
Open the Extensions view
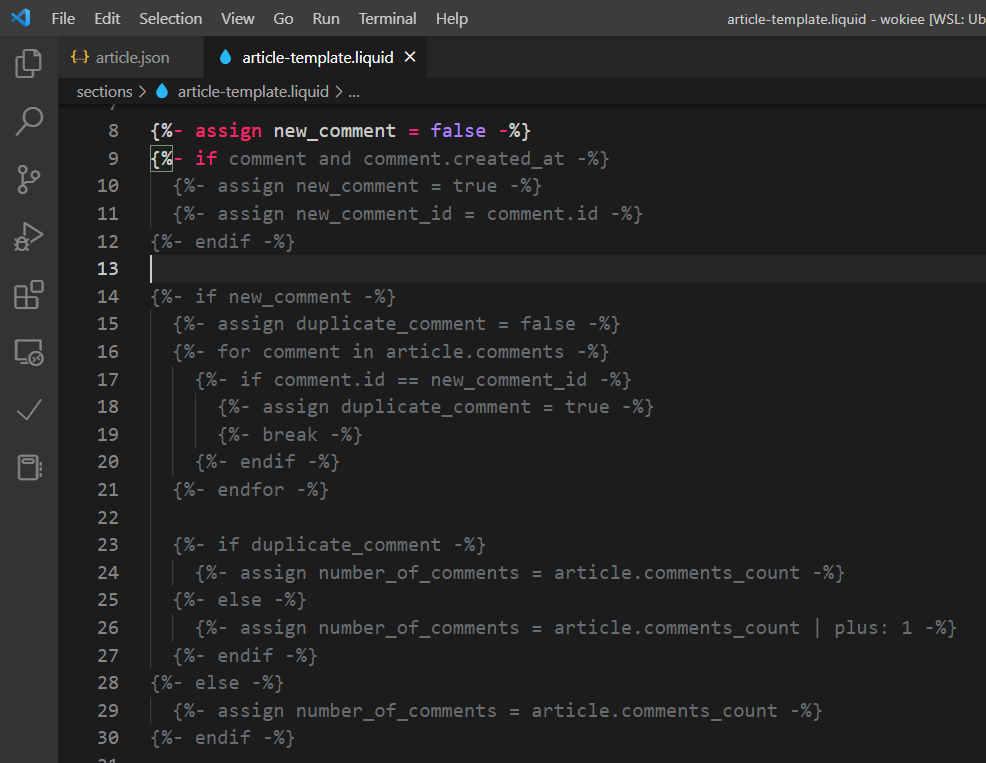(28, 295)
